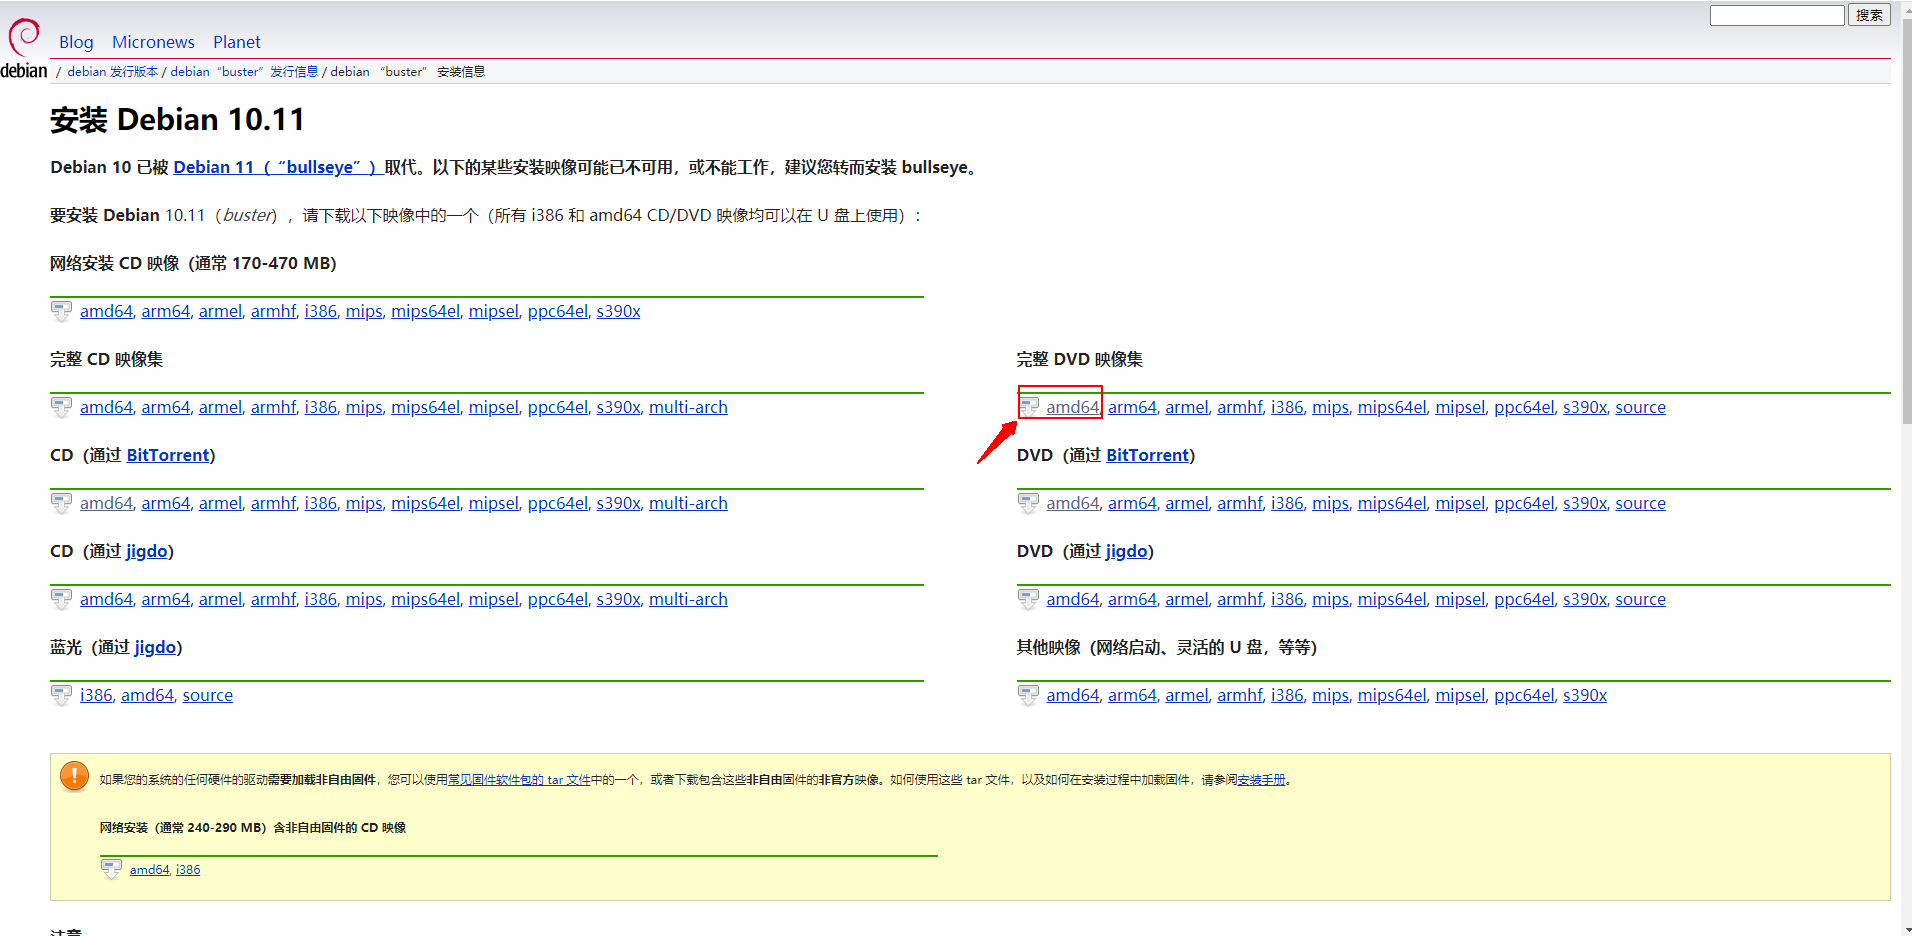Click the 安装 Debian 10.11 heading
This screenshot has width=1912, height=936.
coord(177,120)
